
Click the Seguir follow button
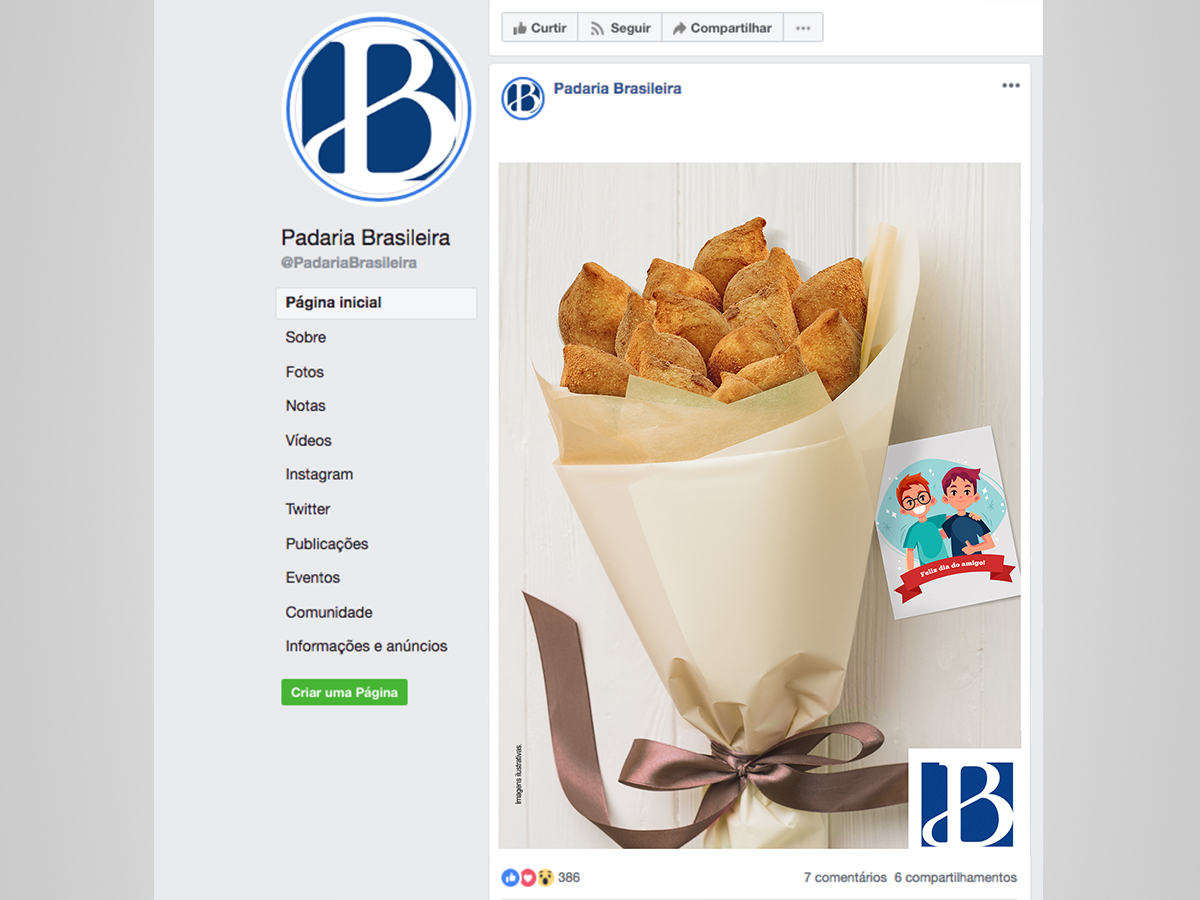pos(620,28)
